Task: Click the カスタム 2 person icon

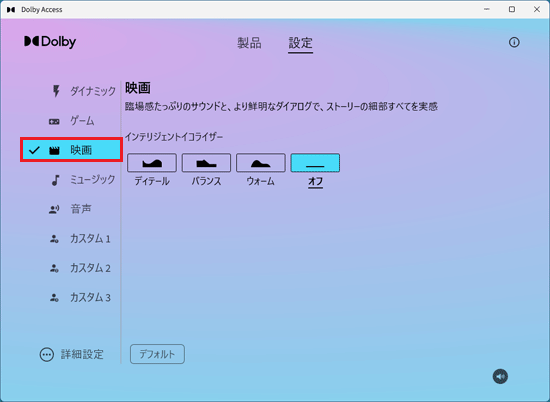Action: point(54,268)
